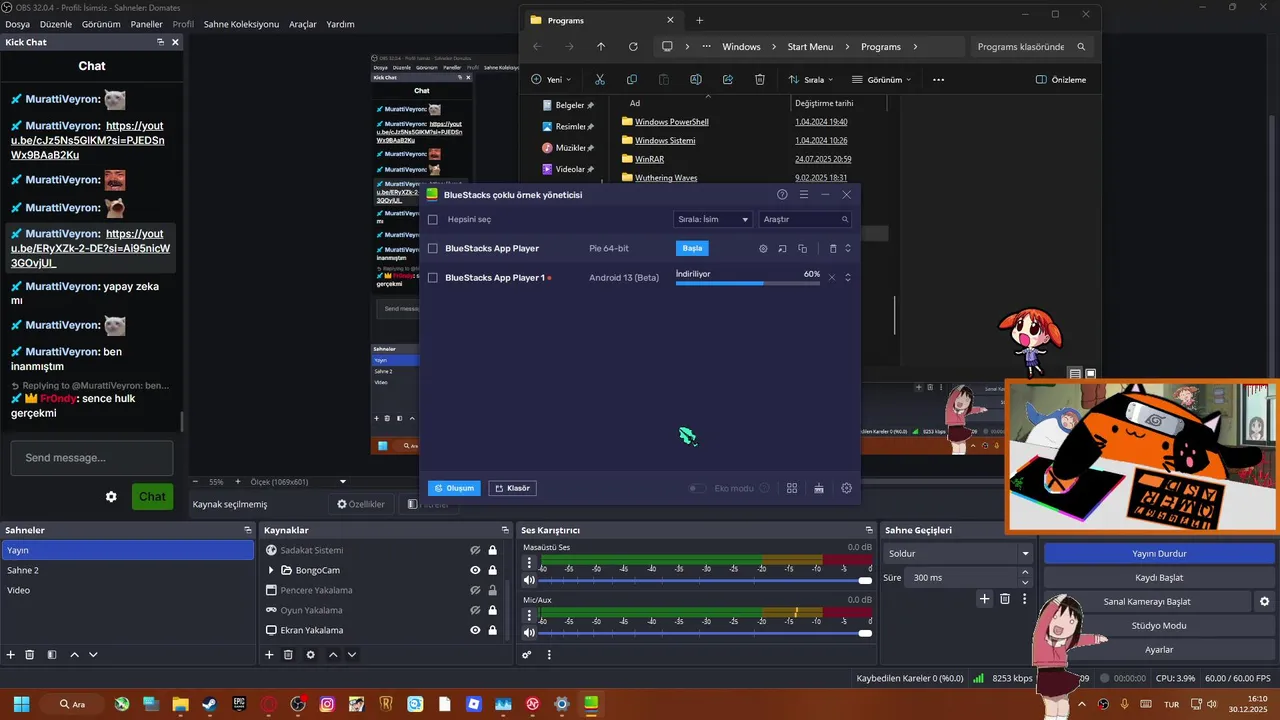
Task: Move source up arrow in Kaynaklar
Action: 333,654
